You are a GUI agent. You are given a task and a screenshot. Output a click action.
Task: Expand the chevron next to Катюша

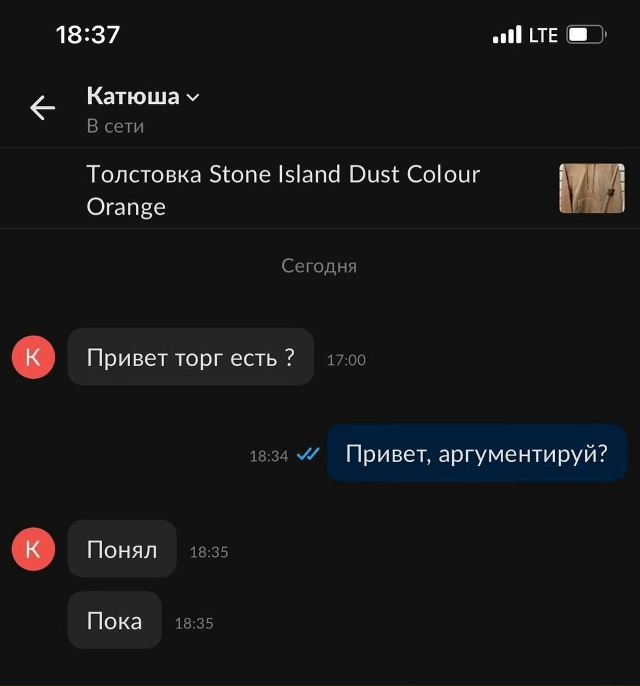193,97
